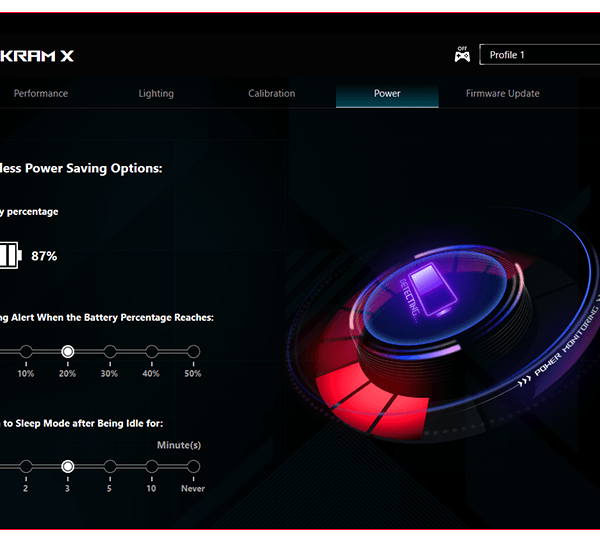The height and width of the screenshot is (541, 600).
Task: Set sleep mode to Never
Action: tap(193, 467)
